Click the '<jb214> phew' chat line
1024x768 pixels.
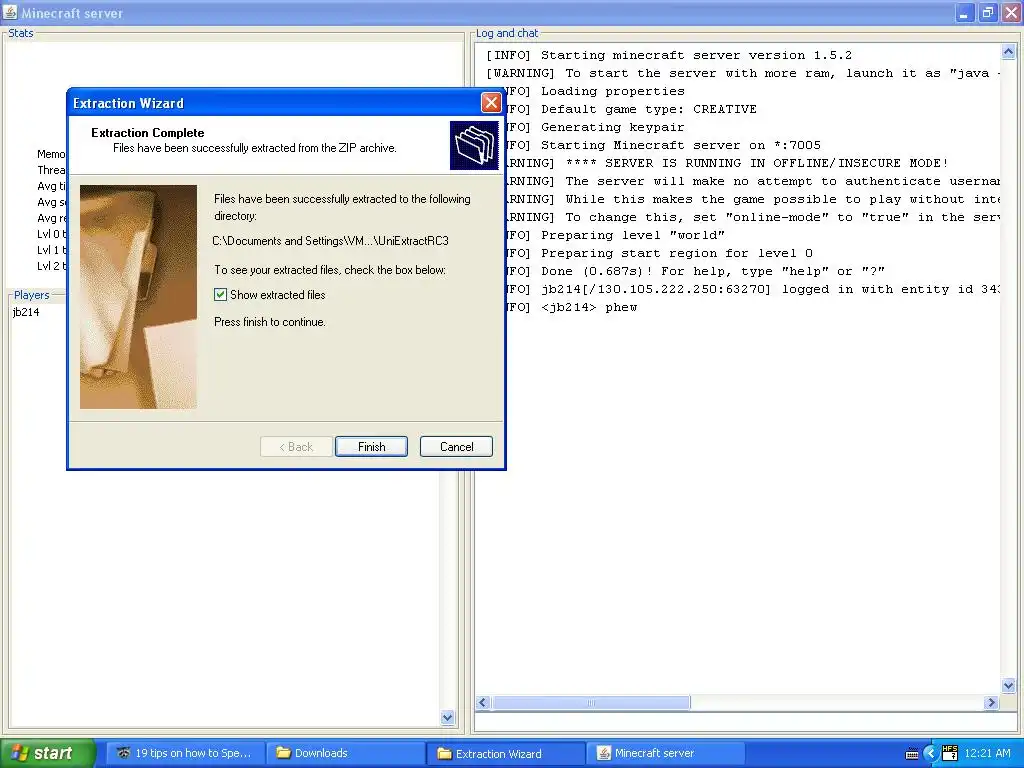pyautogui.click(x=588, y=307)
